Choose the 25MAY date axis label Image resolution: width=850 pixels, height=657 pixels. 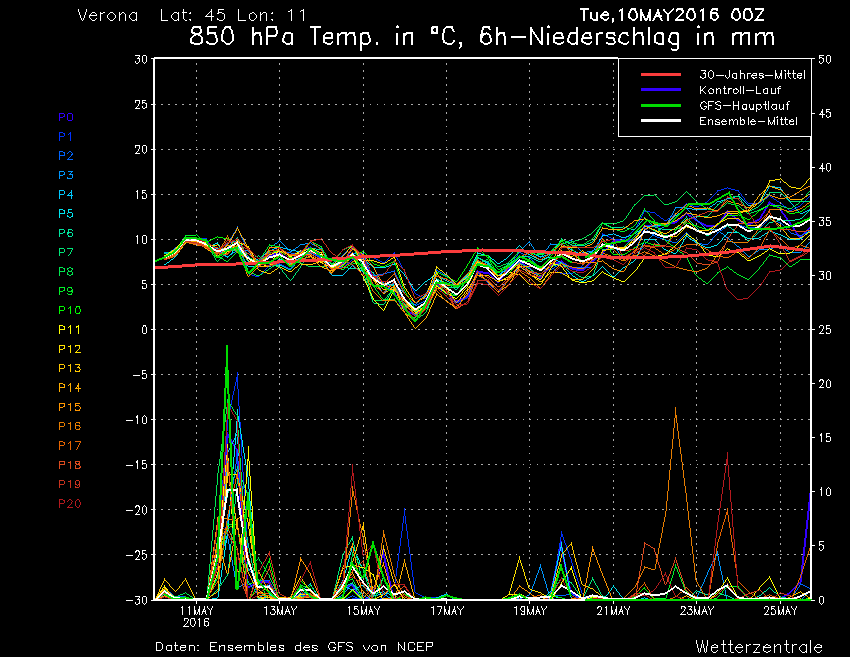click(x=780, y=611)
